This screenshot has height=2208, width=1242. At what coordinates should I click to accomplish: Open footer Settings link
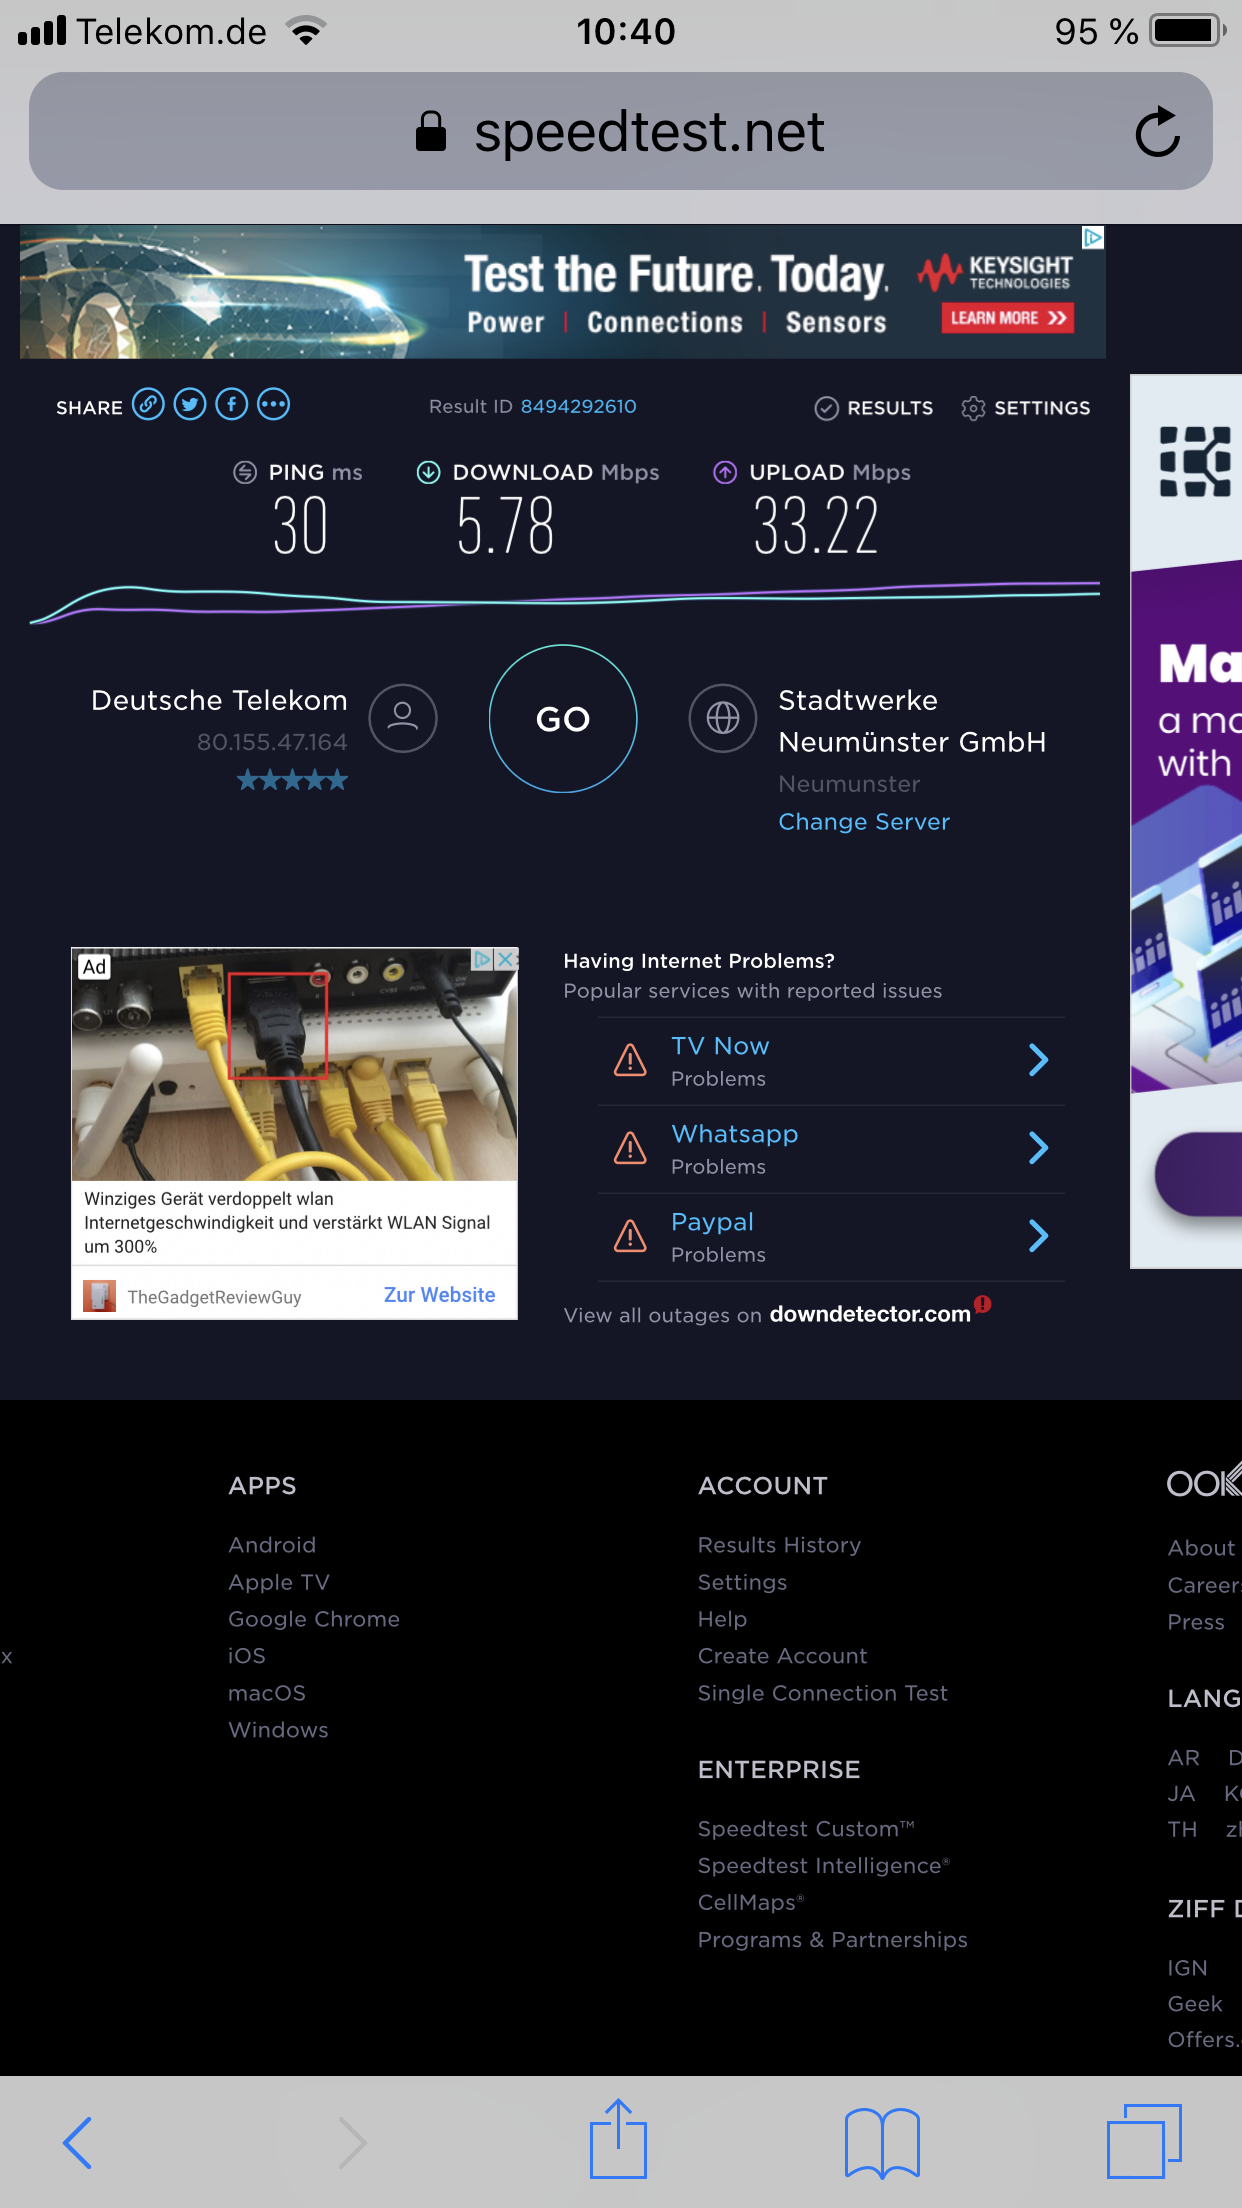coord(742,1582)
